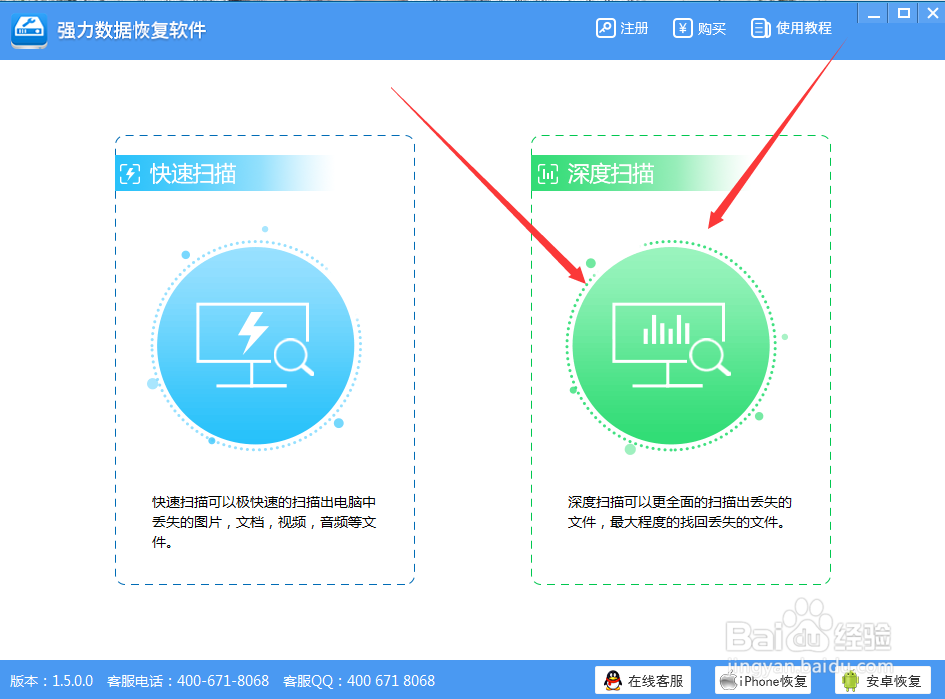Open the 注册 (register) option
This screenshot has height=699, width=945.
tap(622, 28)
